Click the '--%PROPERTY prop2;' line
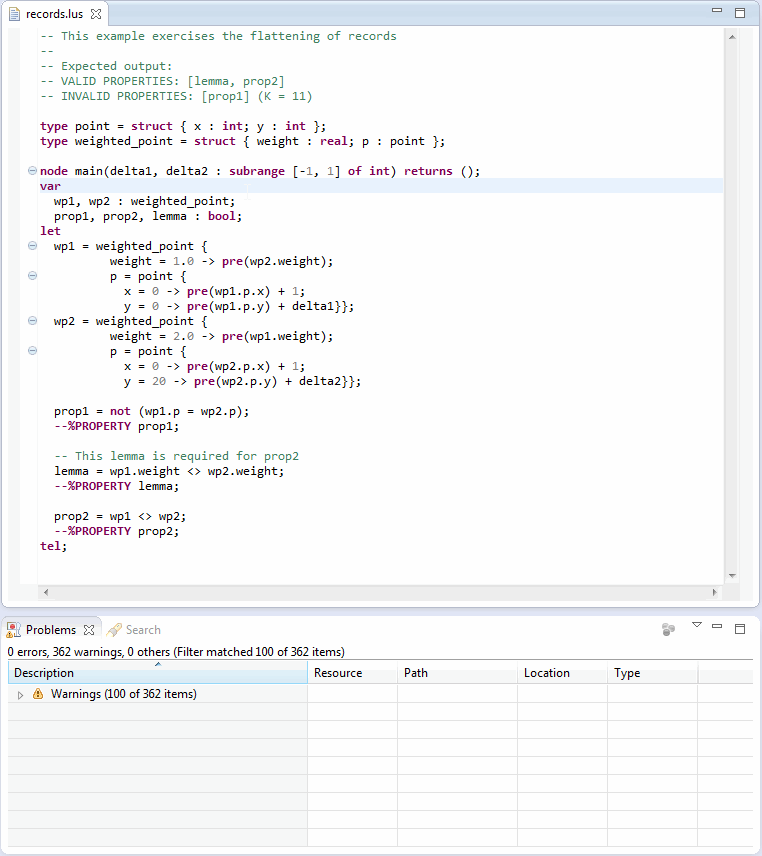762x856 pixels. [x=116, y=531]
